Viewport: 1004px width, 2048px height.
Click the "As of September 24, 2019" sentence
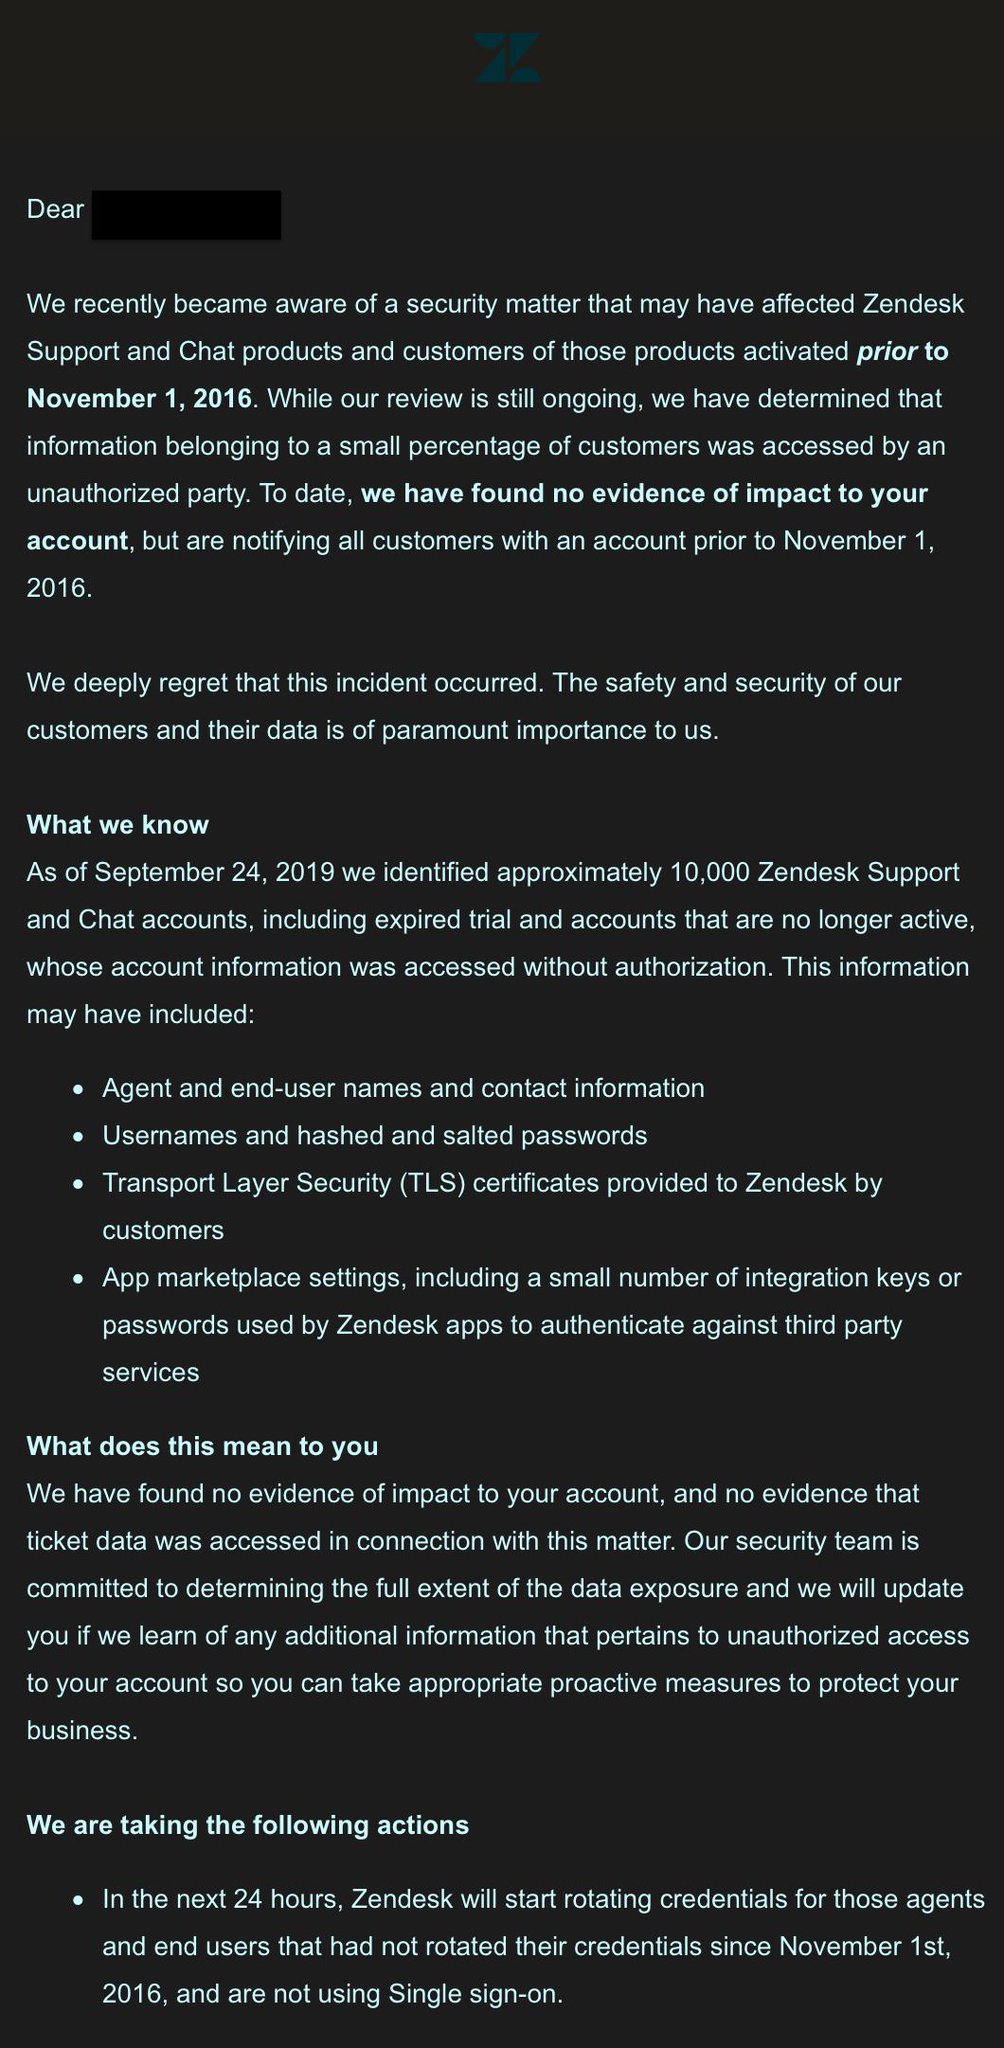point(493,873)
